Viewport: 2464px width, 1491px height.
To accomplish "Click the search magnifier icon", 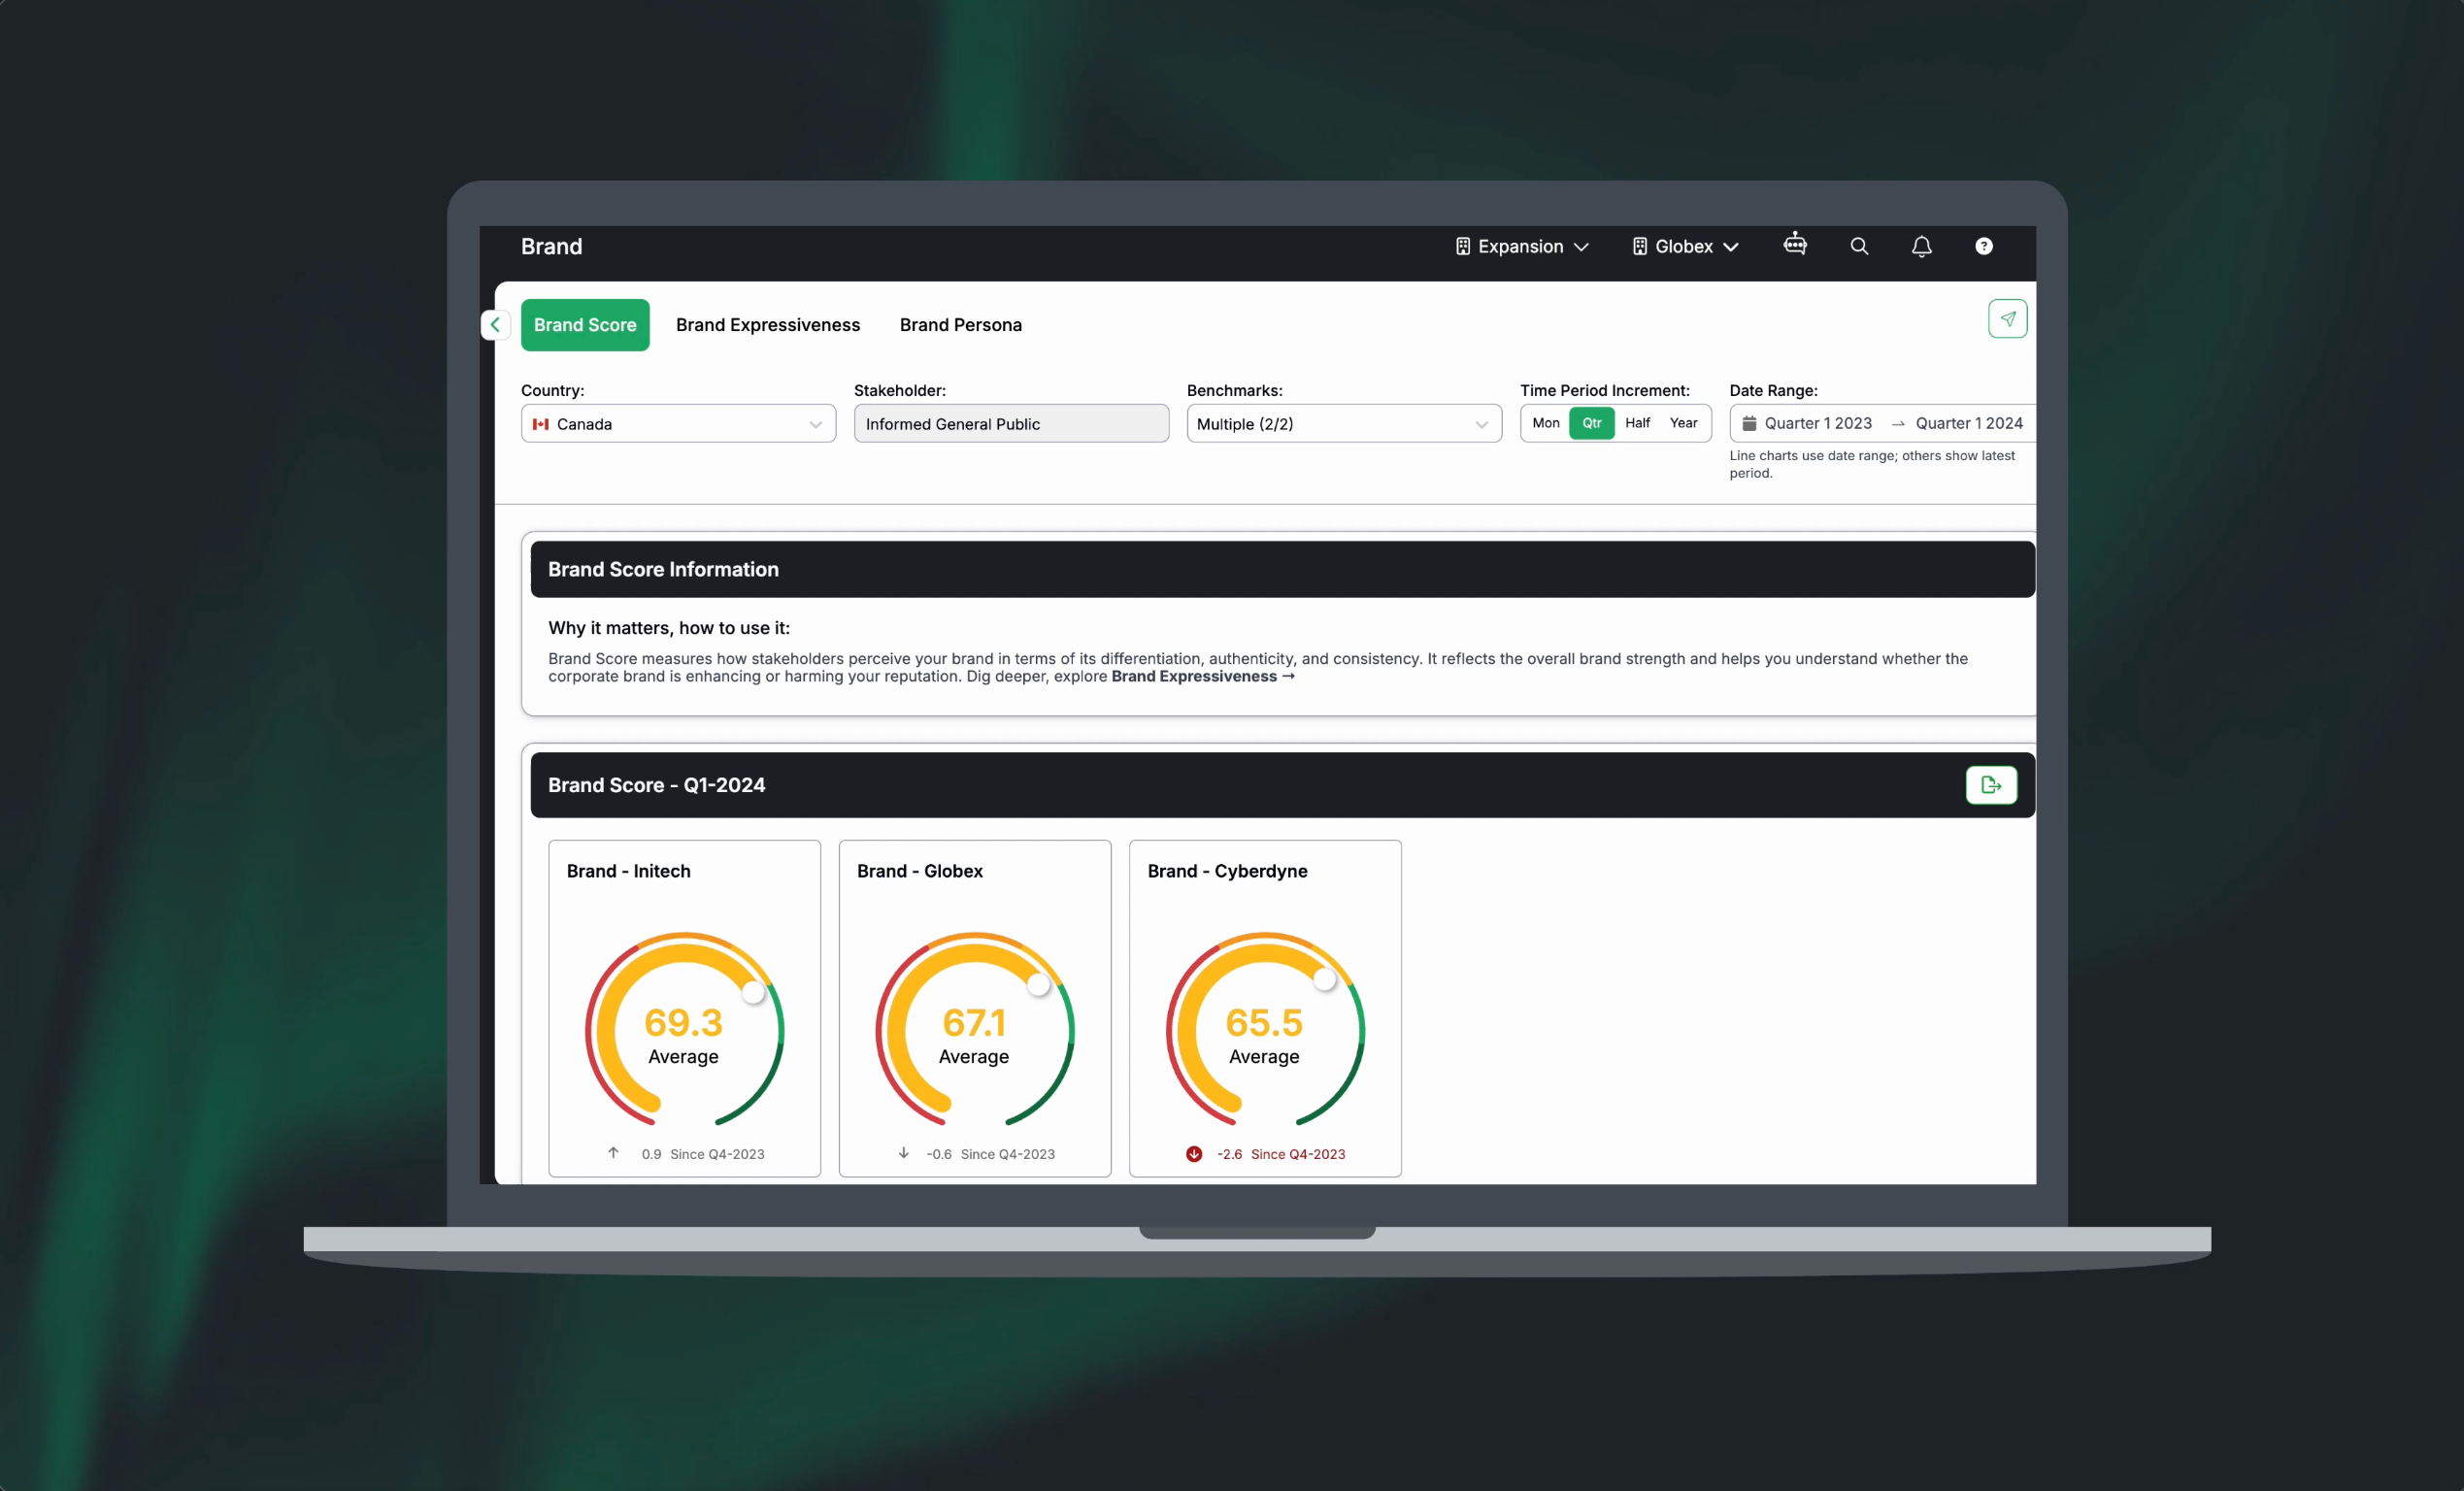I will (1859, 246).
